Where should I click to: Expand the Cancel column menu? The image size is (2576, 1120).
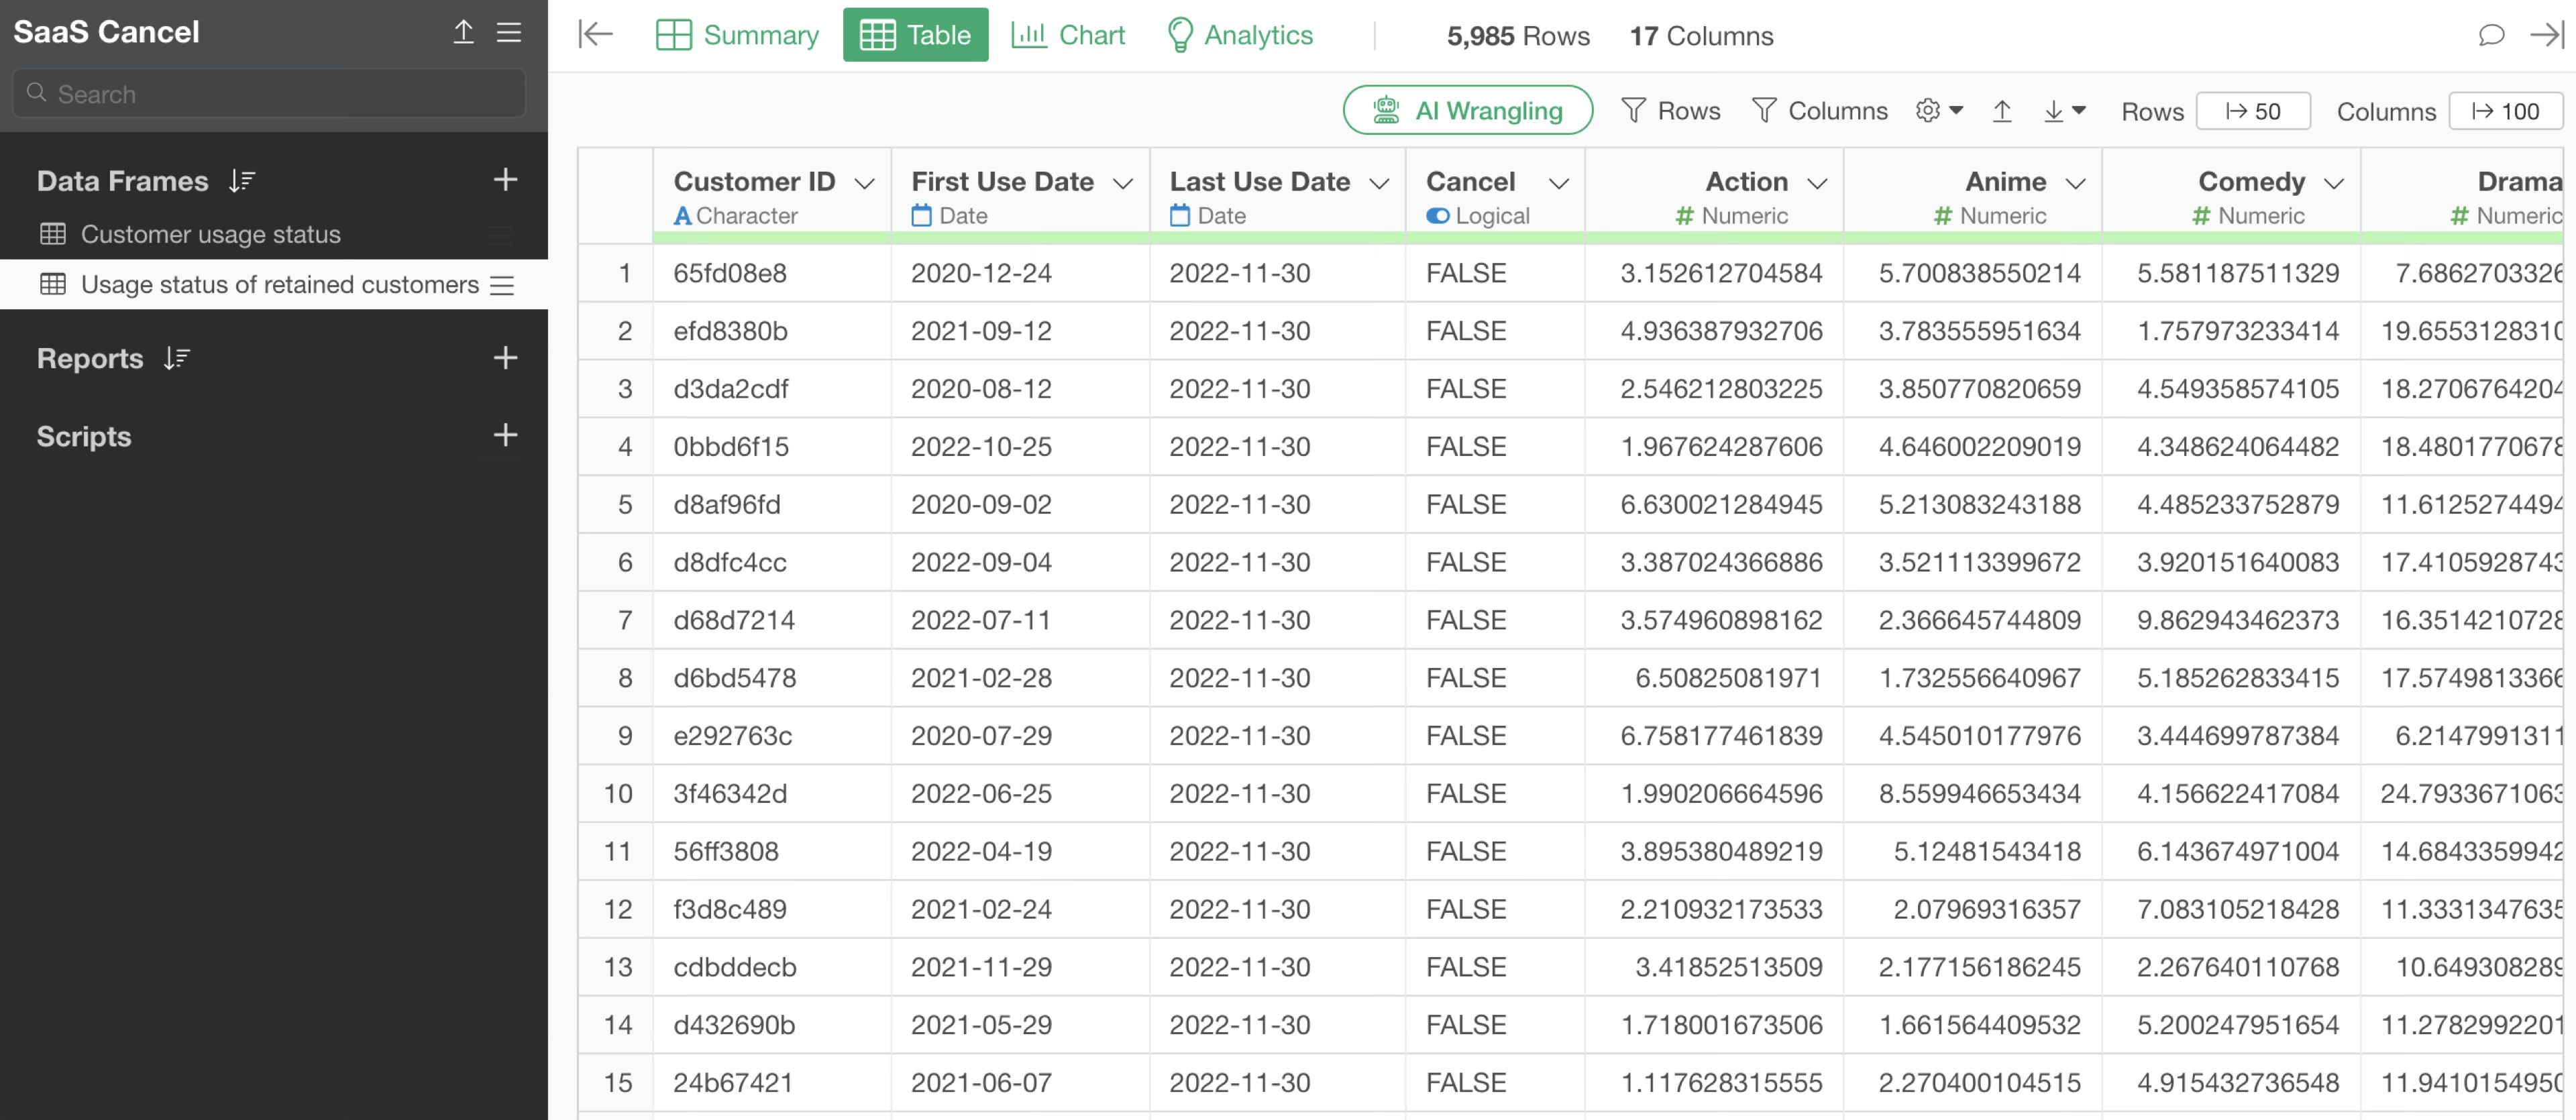point(1558,183)
